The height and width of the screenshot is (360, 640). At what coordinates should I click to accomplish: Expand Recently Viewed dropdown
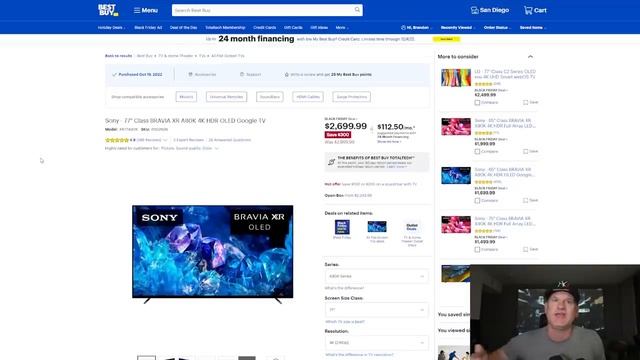point(458,28)
